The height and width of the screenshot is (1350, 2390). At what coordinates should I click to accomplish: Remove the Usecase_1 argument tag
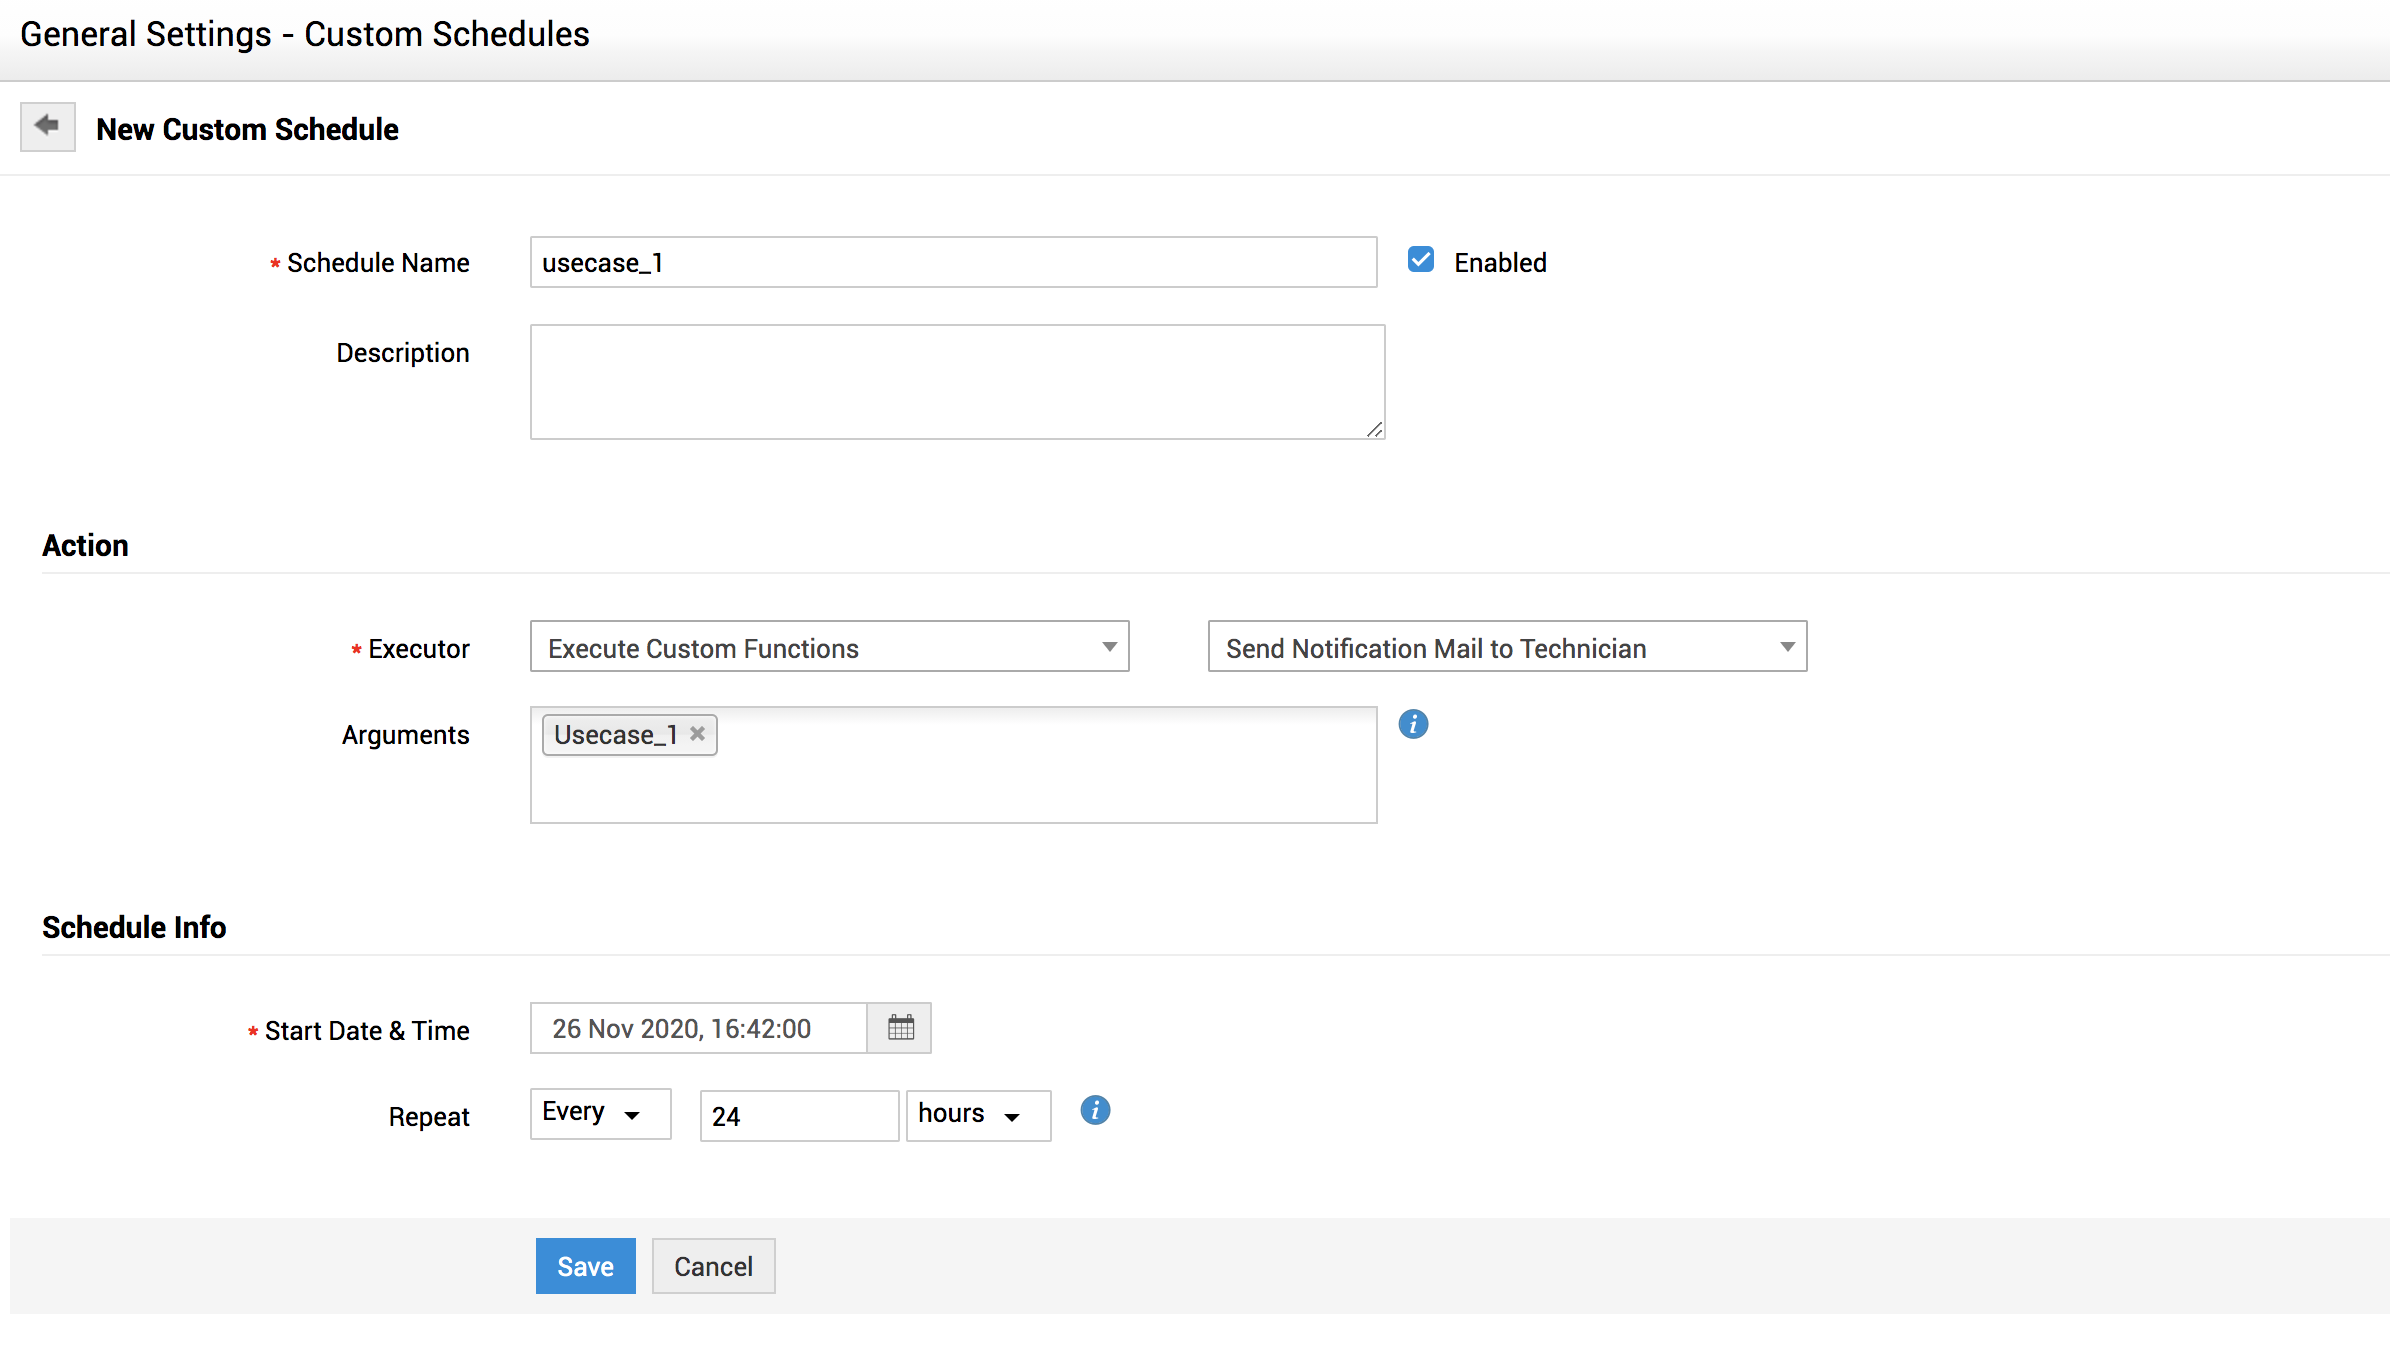click(698, 734)
